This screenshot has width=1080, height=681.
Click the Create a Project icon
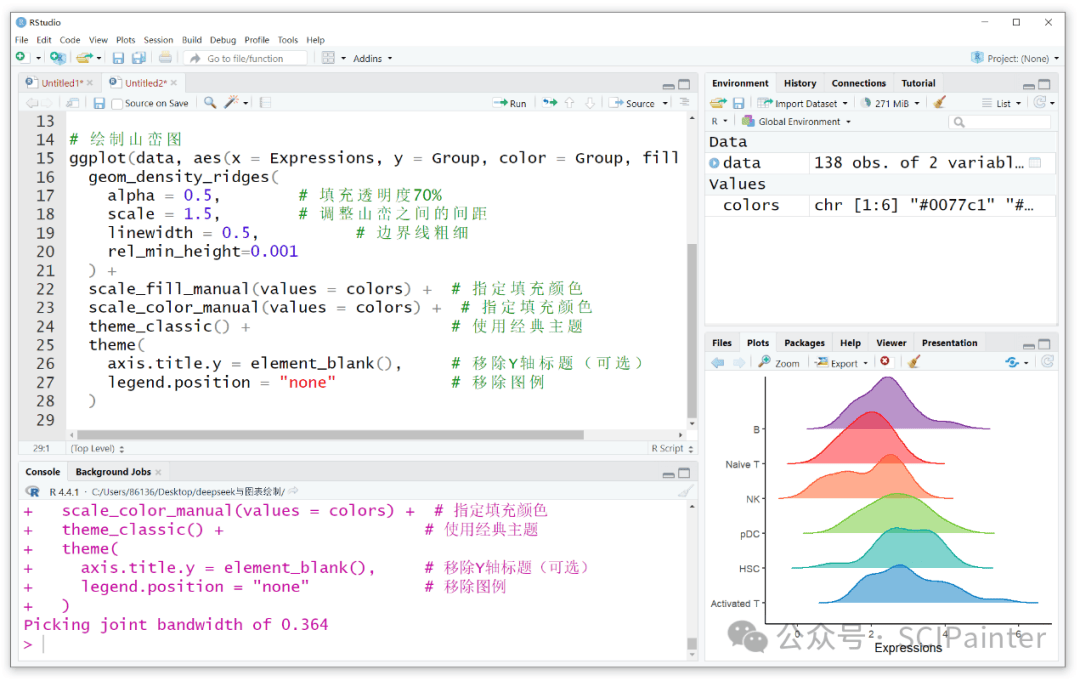58,58
